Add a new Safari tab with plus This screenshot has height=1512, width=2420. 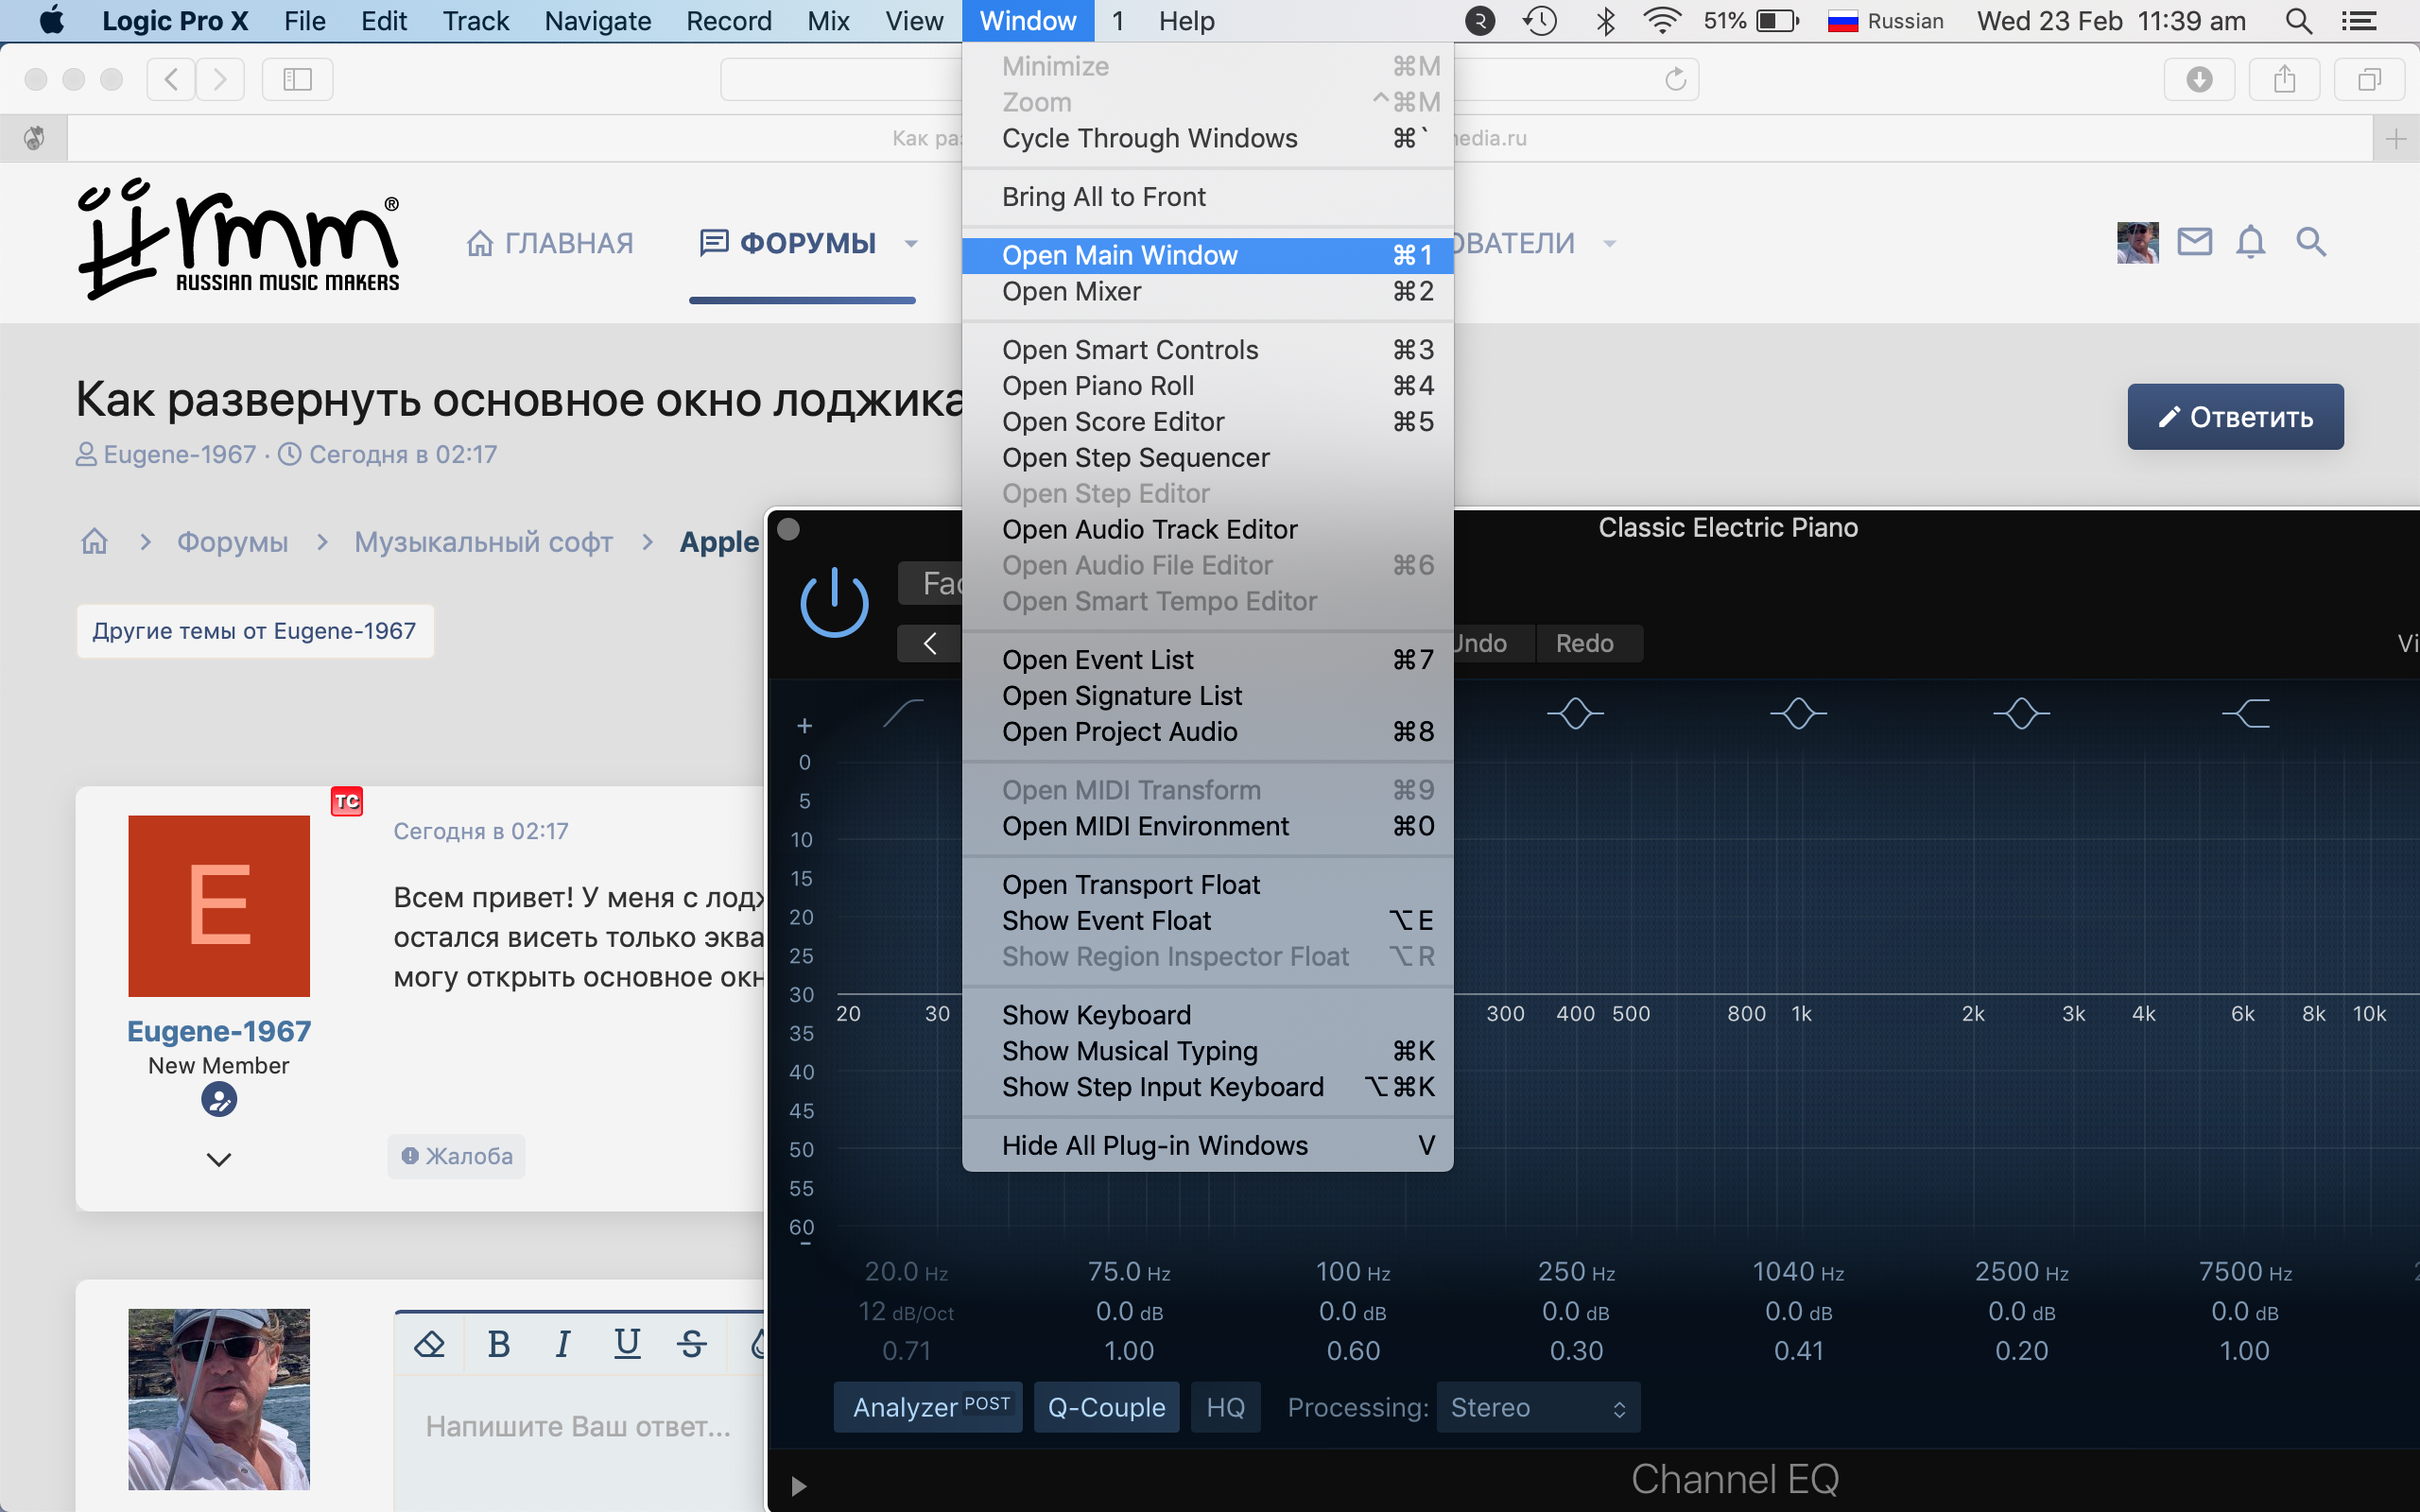[x=2395, y=139]
